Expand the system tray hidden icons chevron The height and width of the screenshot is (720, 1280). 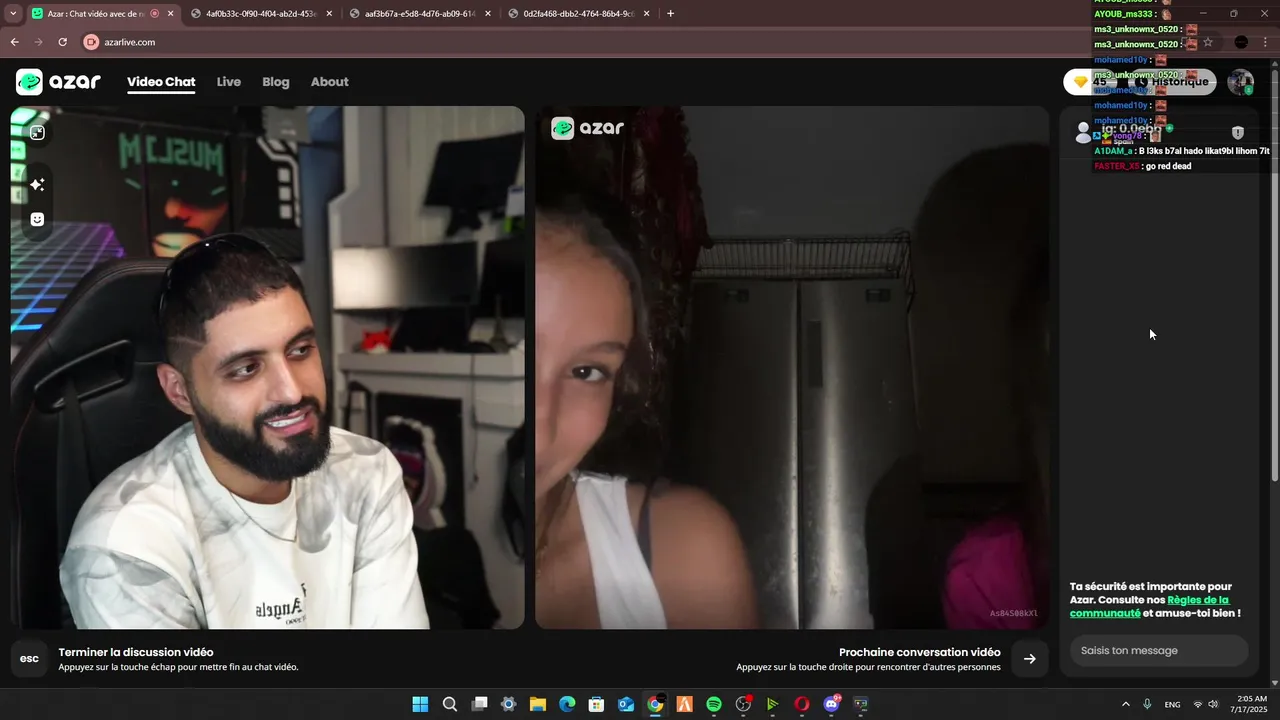(x=1126, y=704)
